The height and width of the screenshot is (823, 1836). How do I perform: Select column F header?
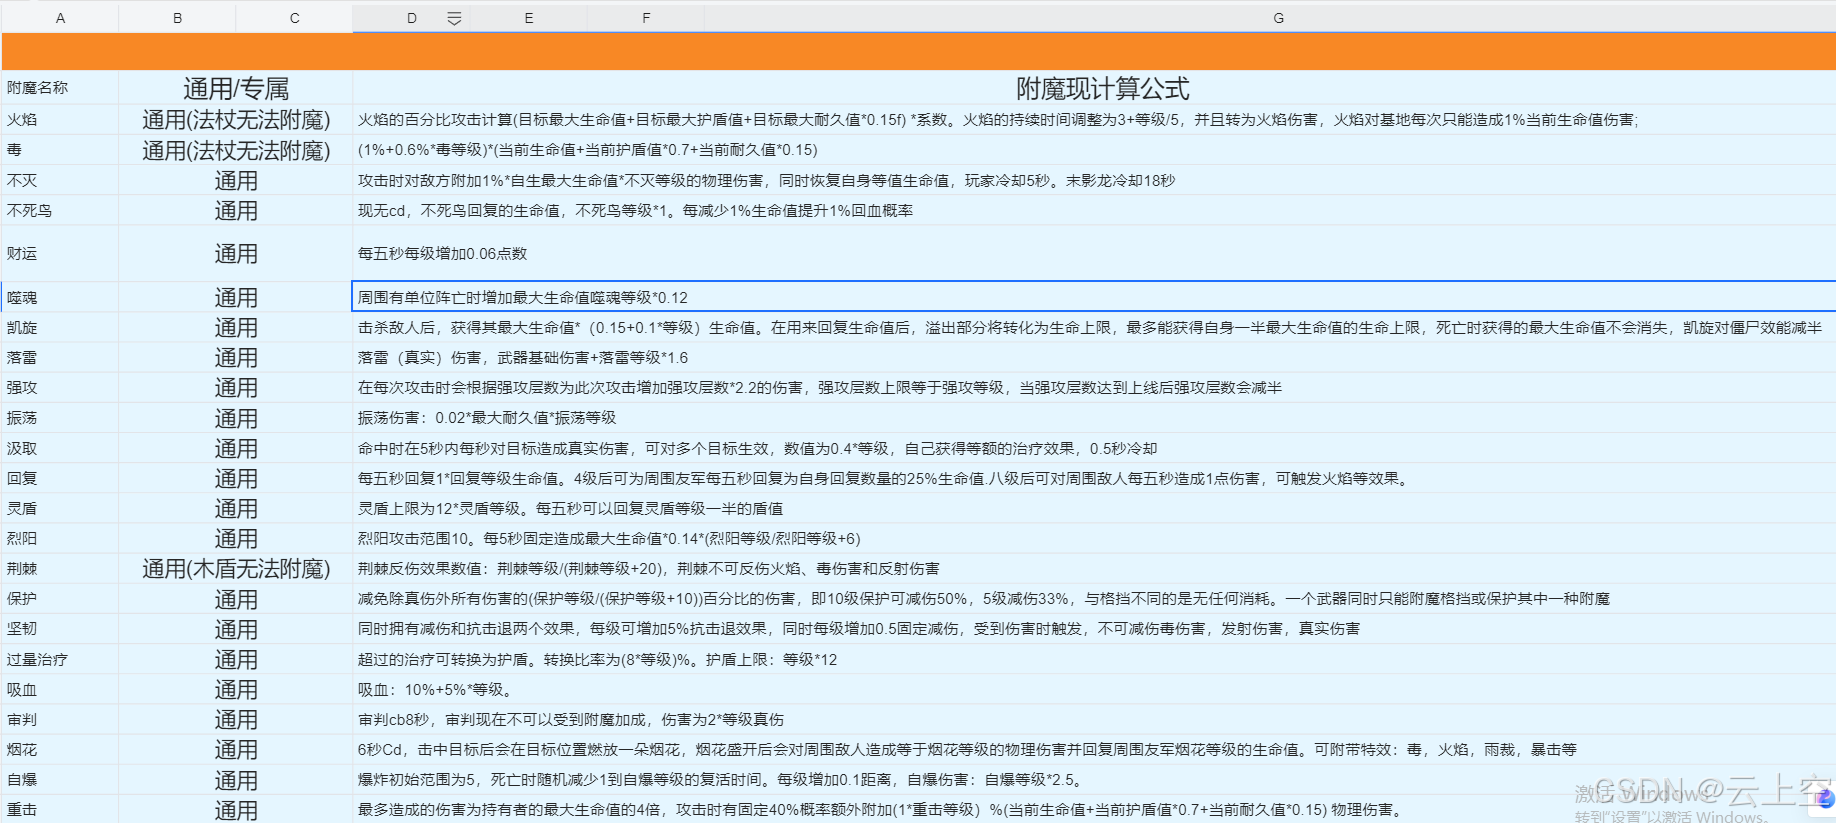(x=645, y=18)
